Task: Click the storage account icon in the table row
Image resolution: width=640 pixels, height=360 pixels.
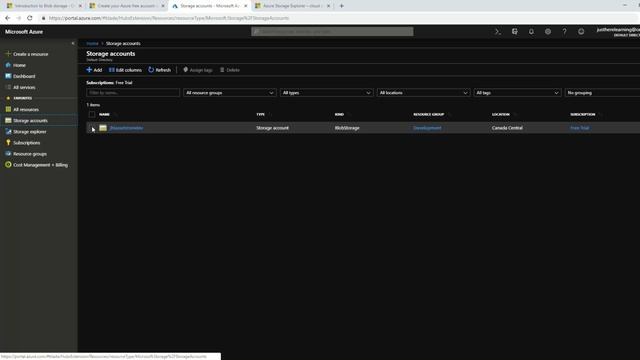Action: click(103, 128)
